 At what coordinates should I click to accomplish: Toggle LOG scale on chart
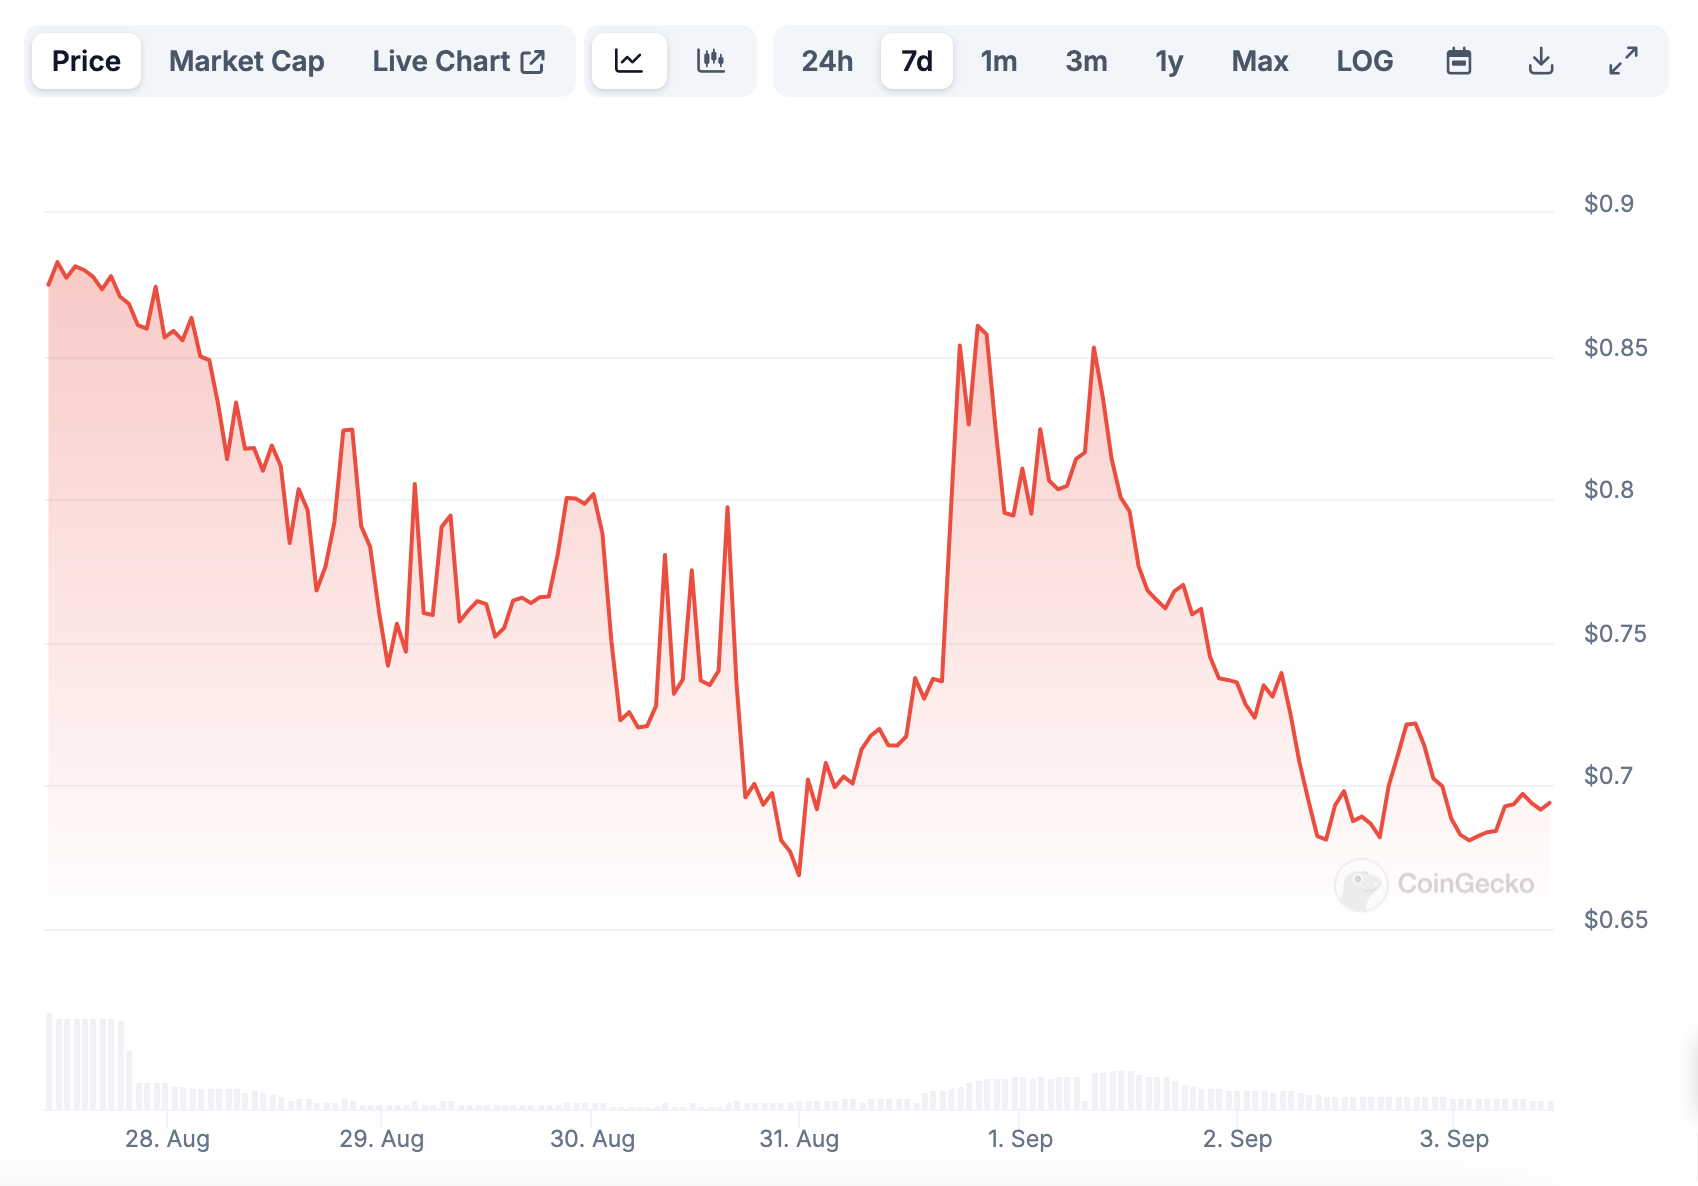pyautogui.click(x=1364, y=61)
